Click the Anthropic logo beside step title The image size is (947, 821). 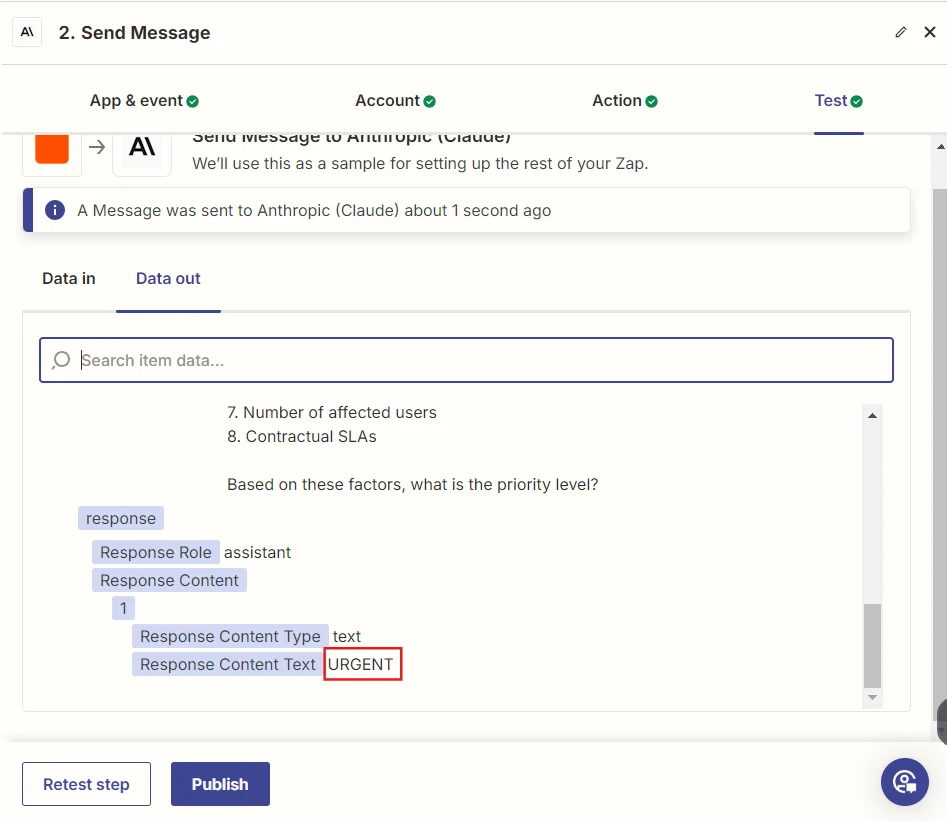coord(27,32)
